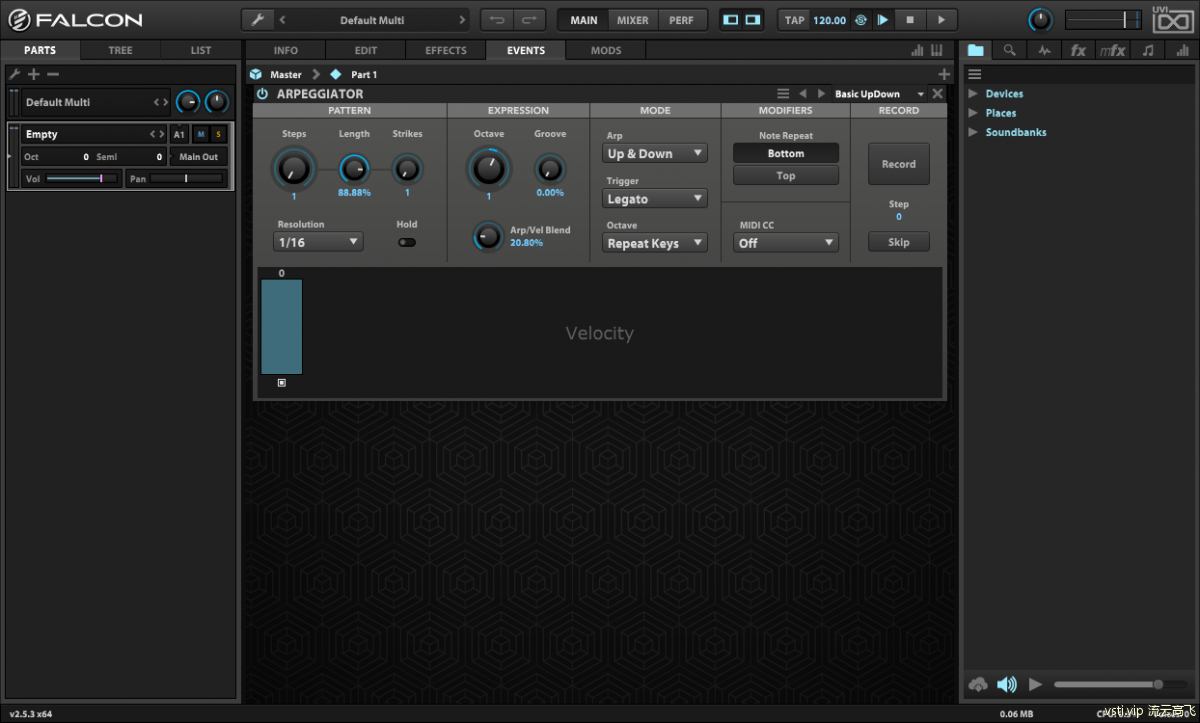The image size is (1200, 723).
Task: Mute the Empty part with M button
Action: click(200, 134)
